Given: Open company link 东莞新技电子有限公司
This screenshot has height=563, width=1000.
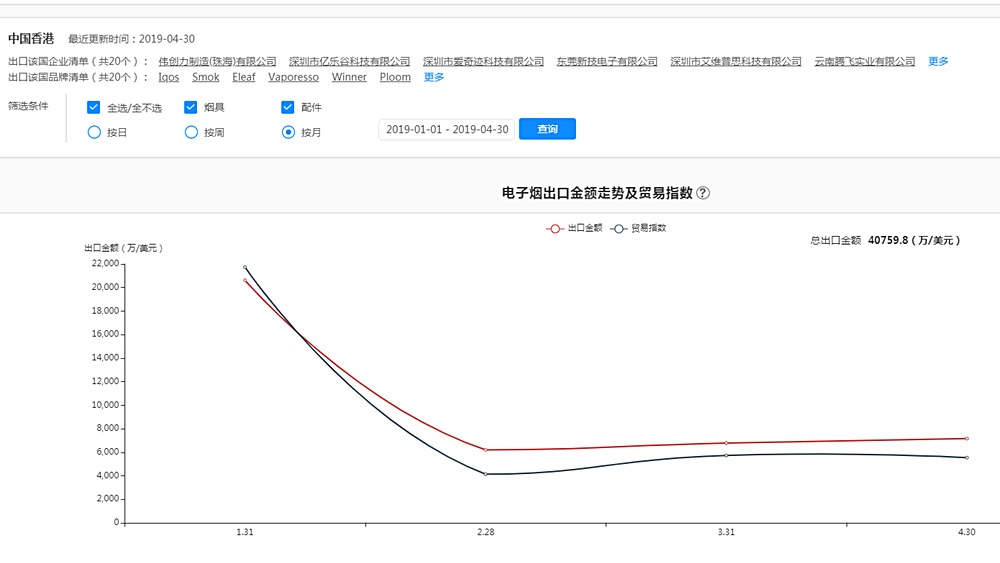Looking at the screenshot, I should point(607,61).
